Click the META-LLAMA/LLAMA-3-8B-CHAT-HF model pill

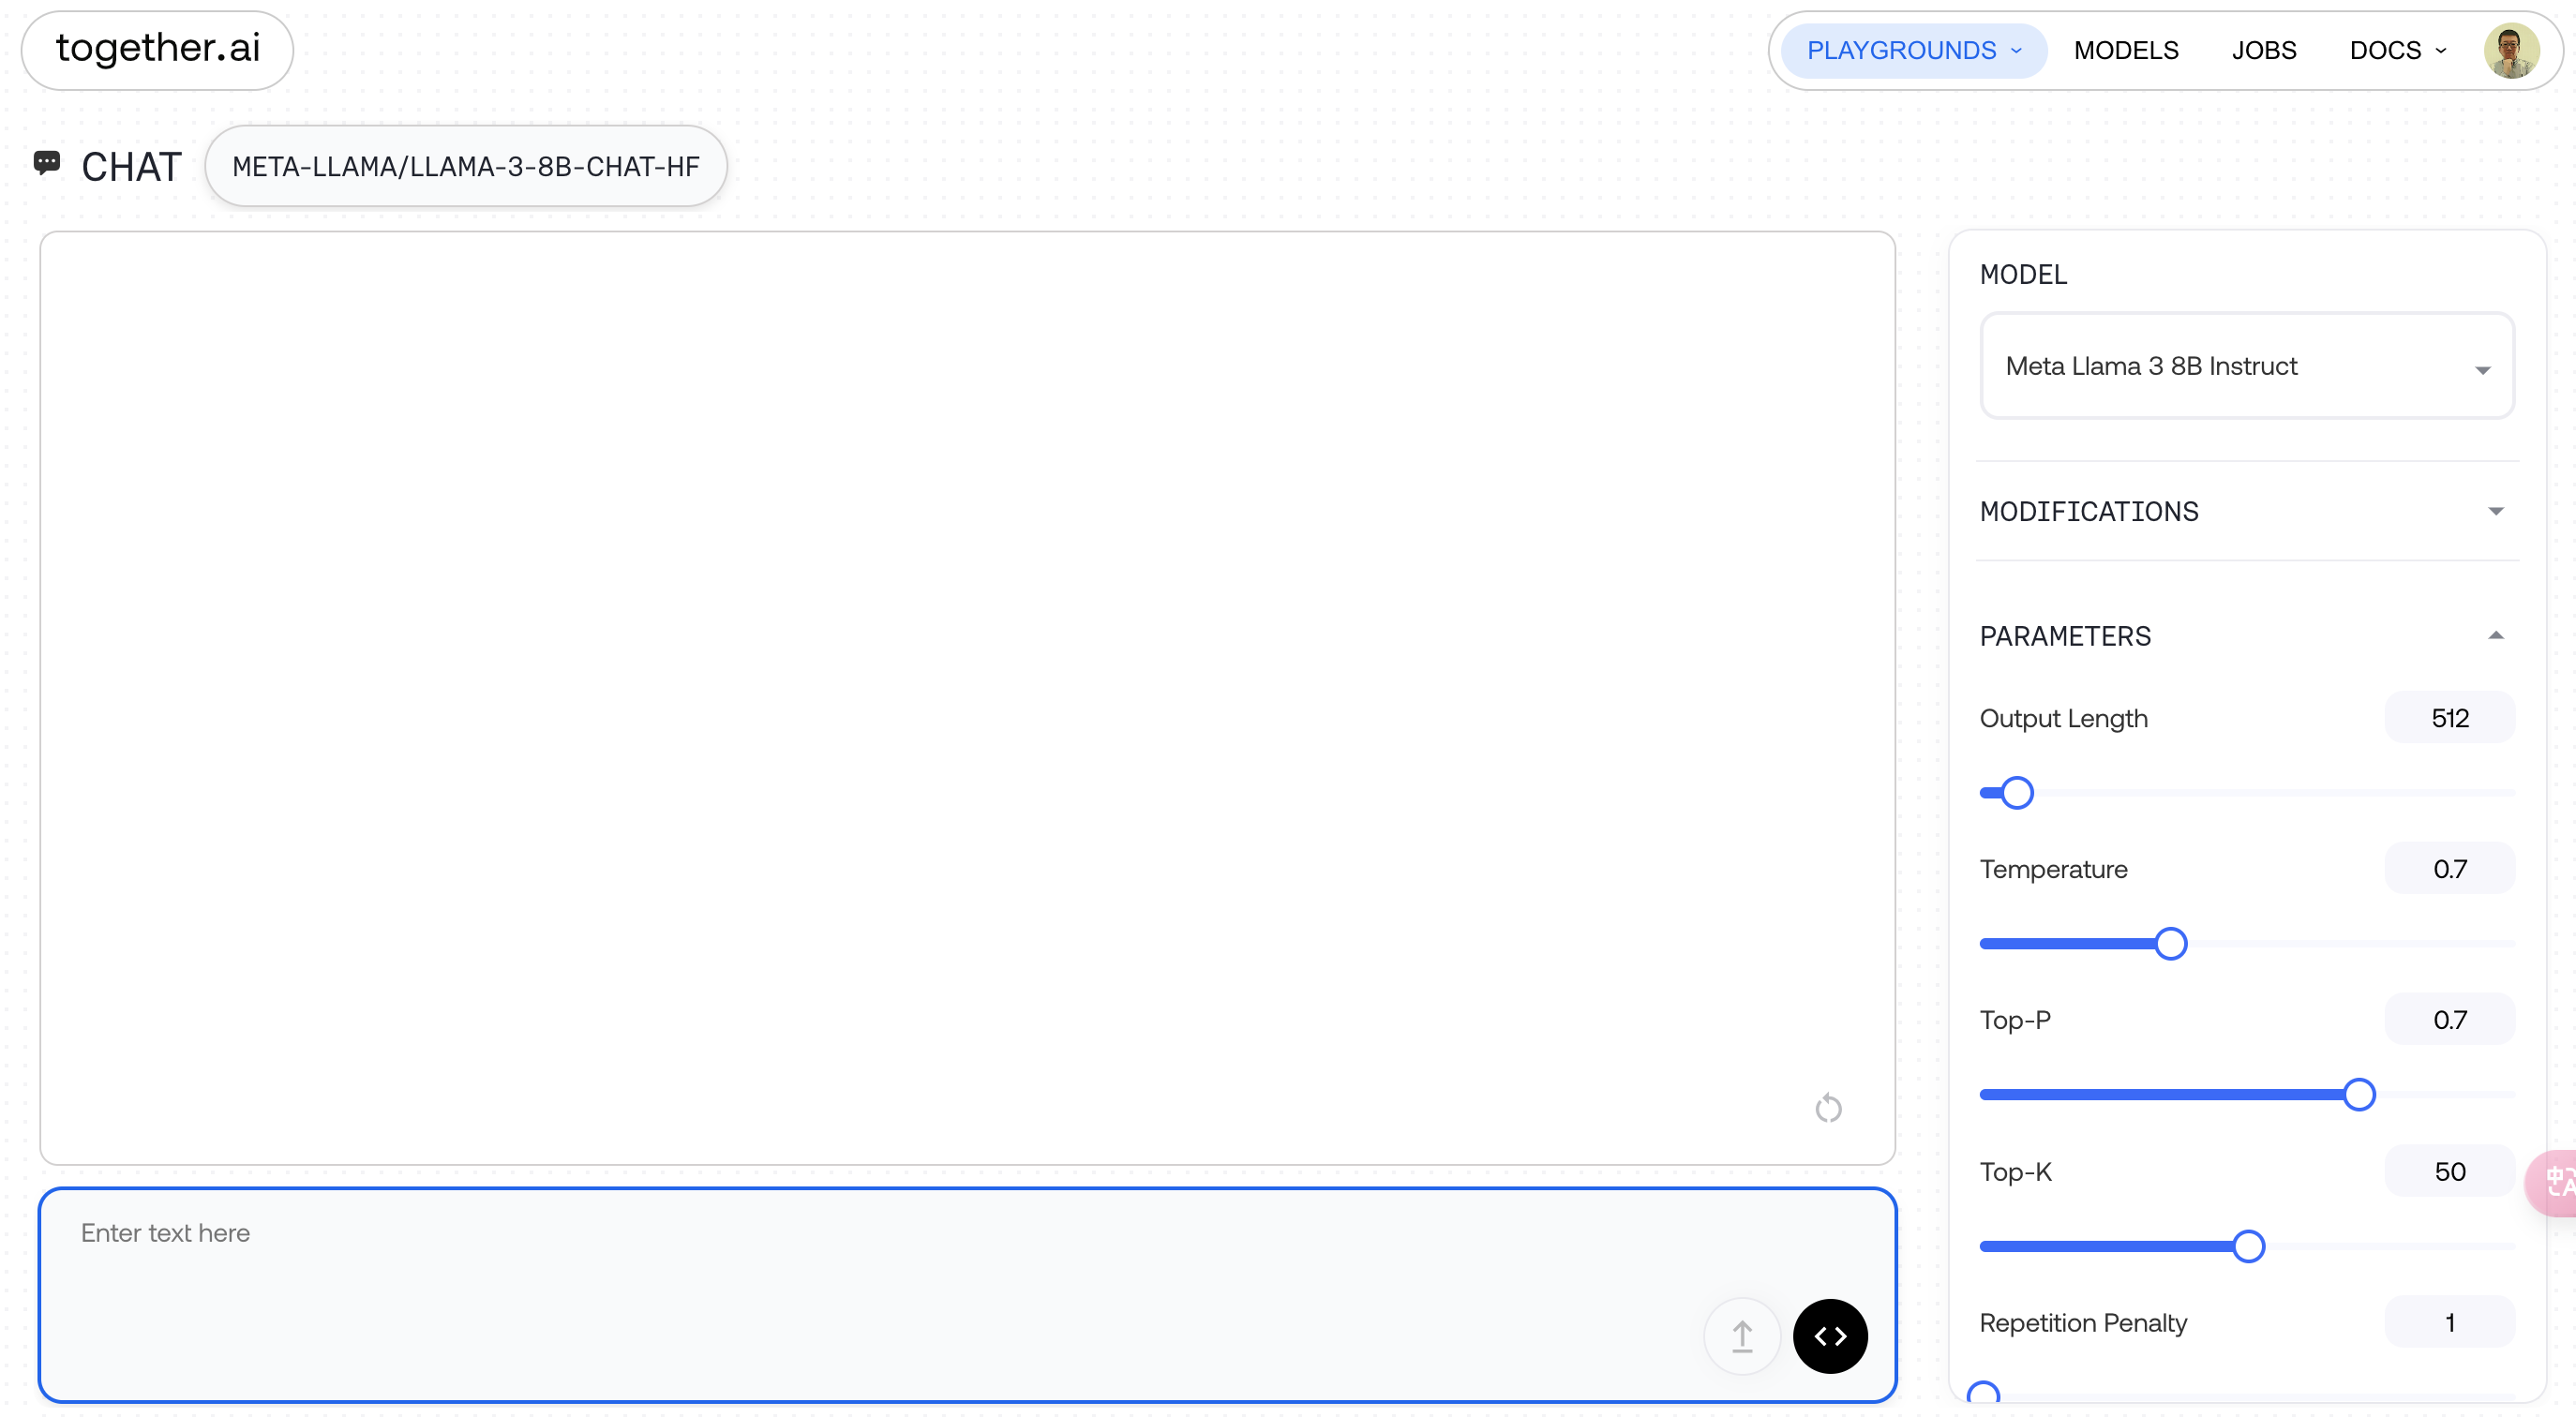tap(465, 166)
